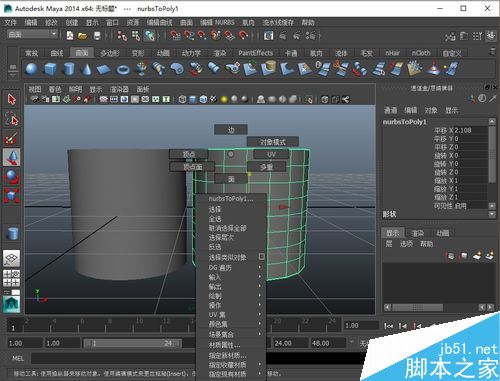Activate the Lasso select tool
This screenshot has height=381, width=500.
(x=12, y=119)
